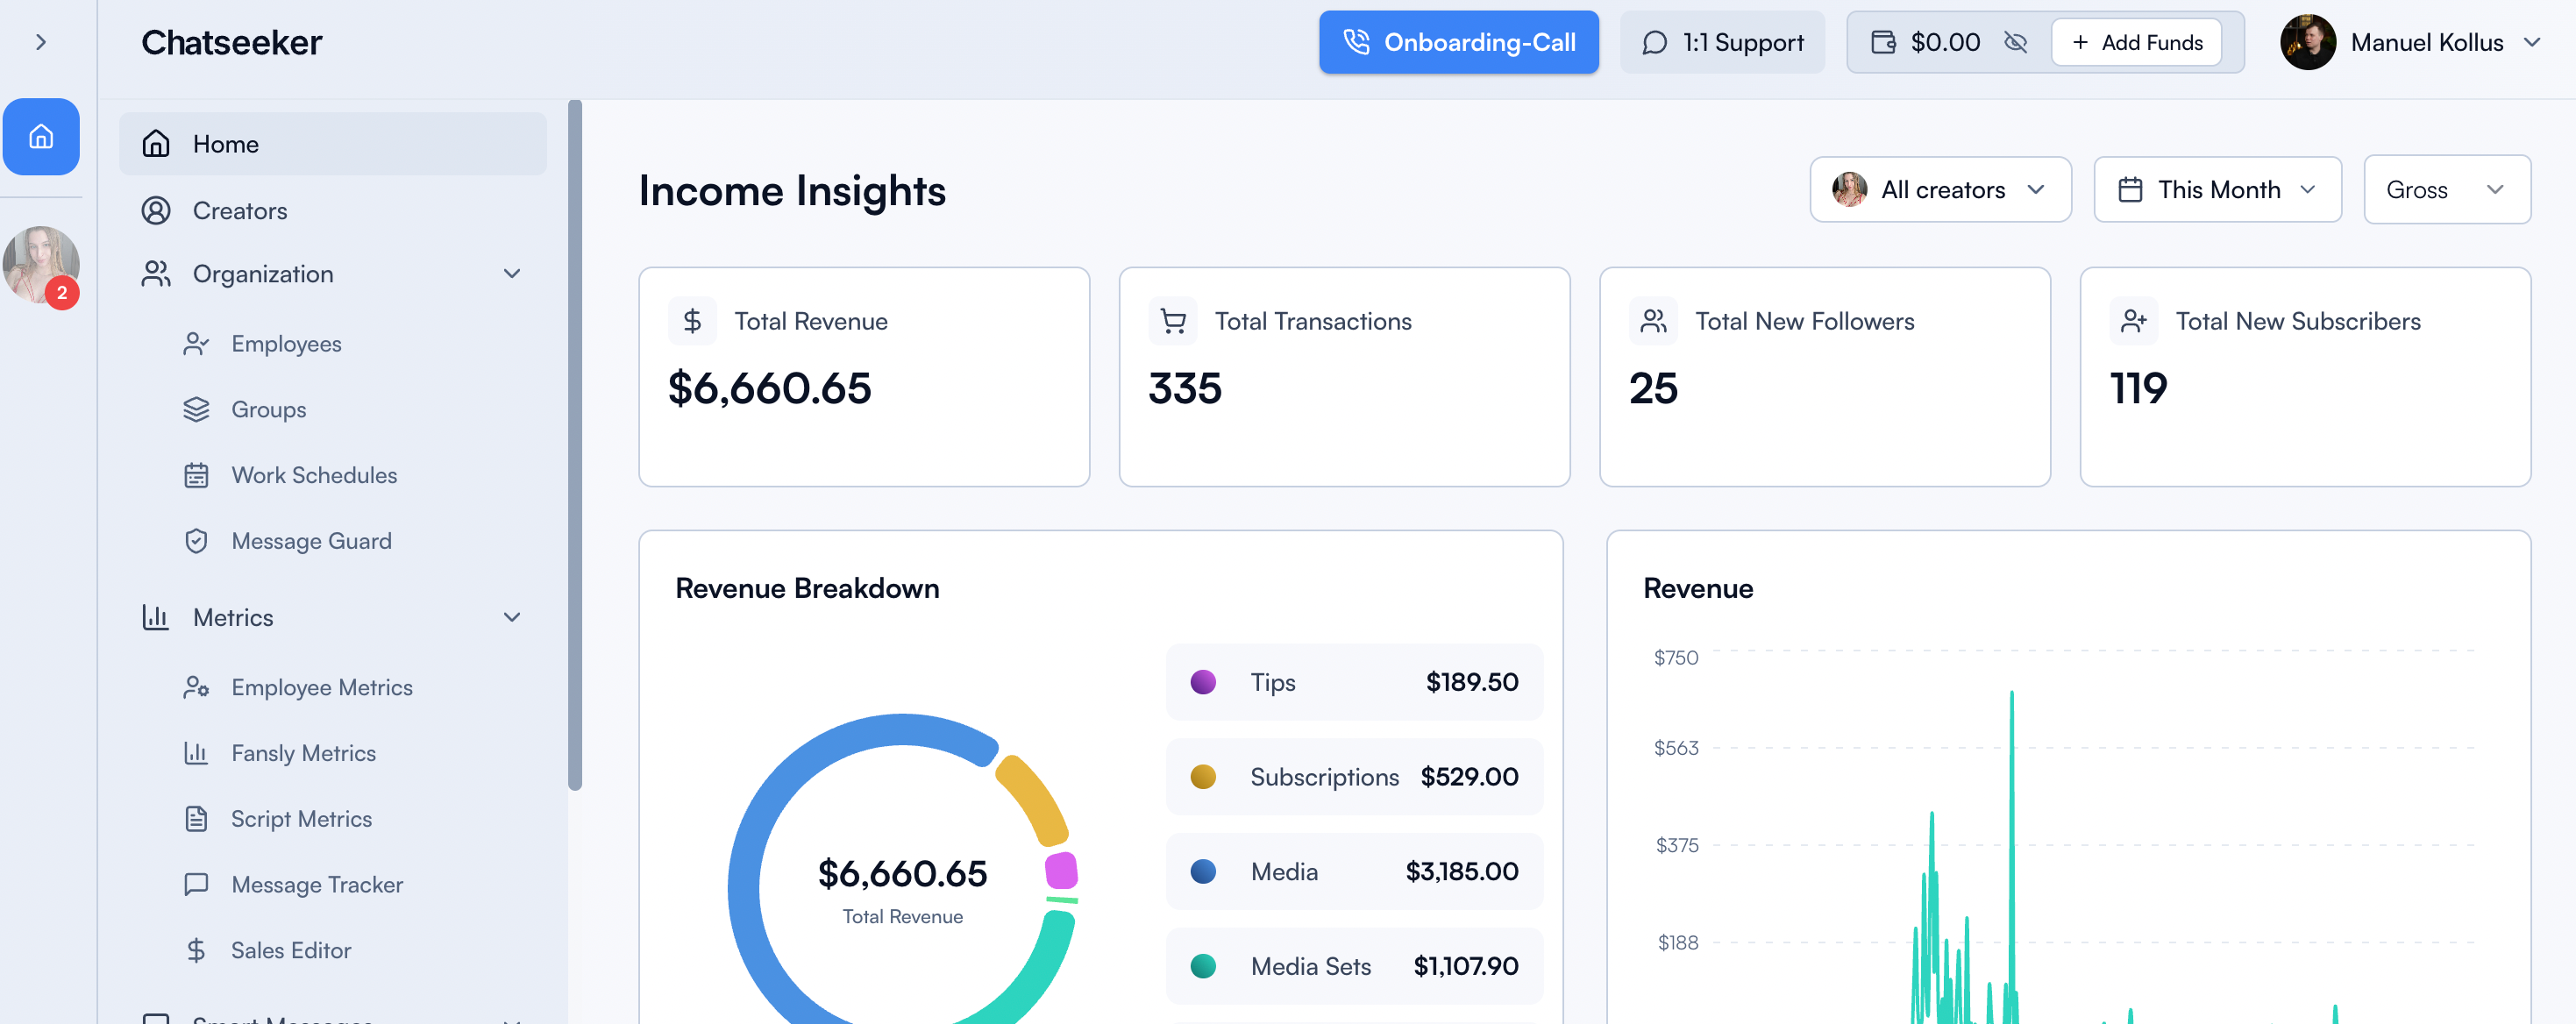This screenshot has height=1024, width=2576.
Task: Click the sidebar vertical scrollbar
Action: coord(575,445)
